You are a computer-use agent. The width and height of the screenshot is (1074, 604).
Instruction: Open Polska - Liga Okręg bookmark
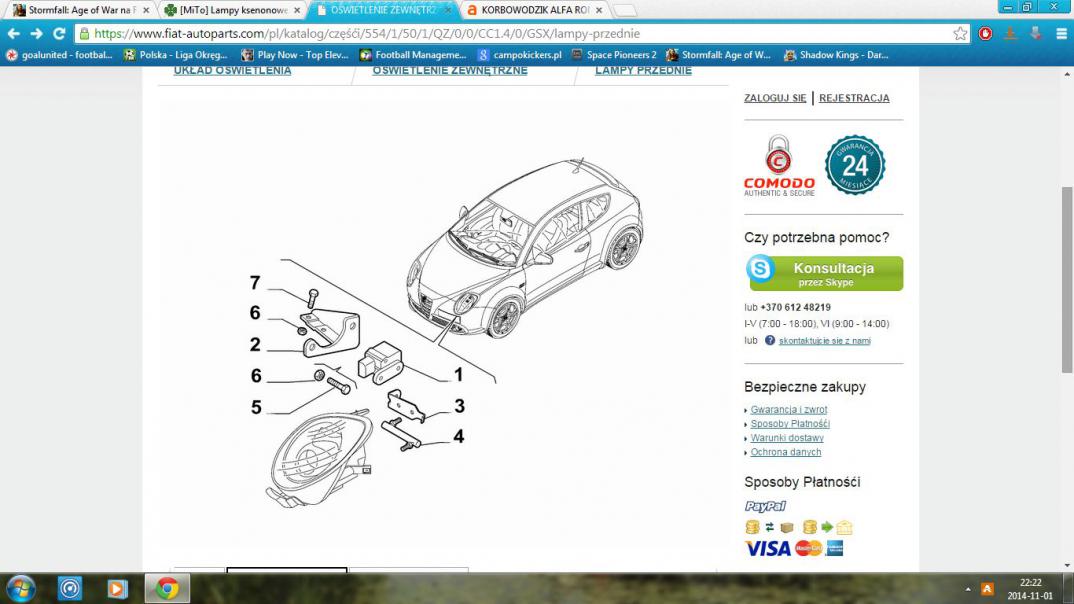pos(175,55)
